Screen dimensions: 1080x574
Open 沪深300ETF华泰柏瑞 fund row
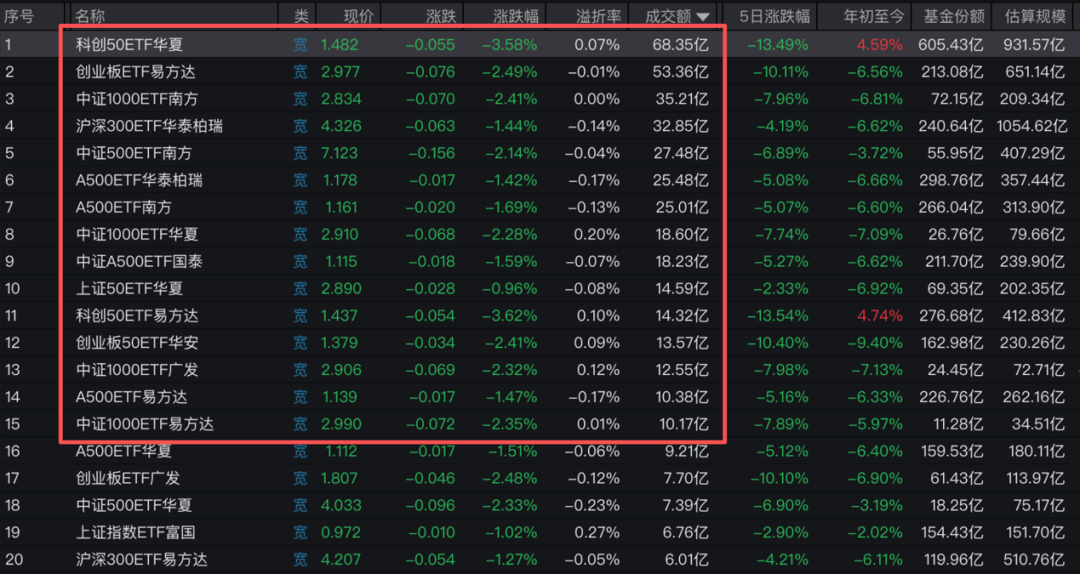[x=540, y=126]
